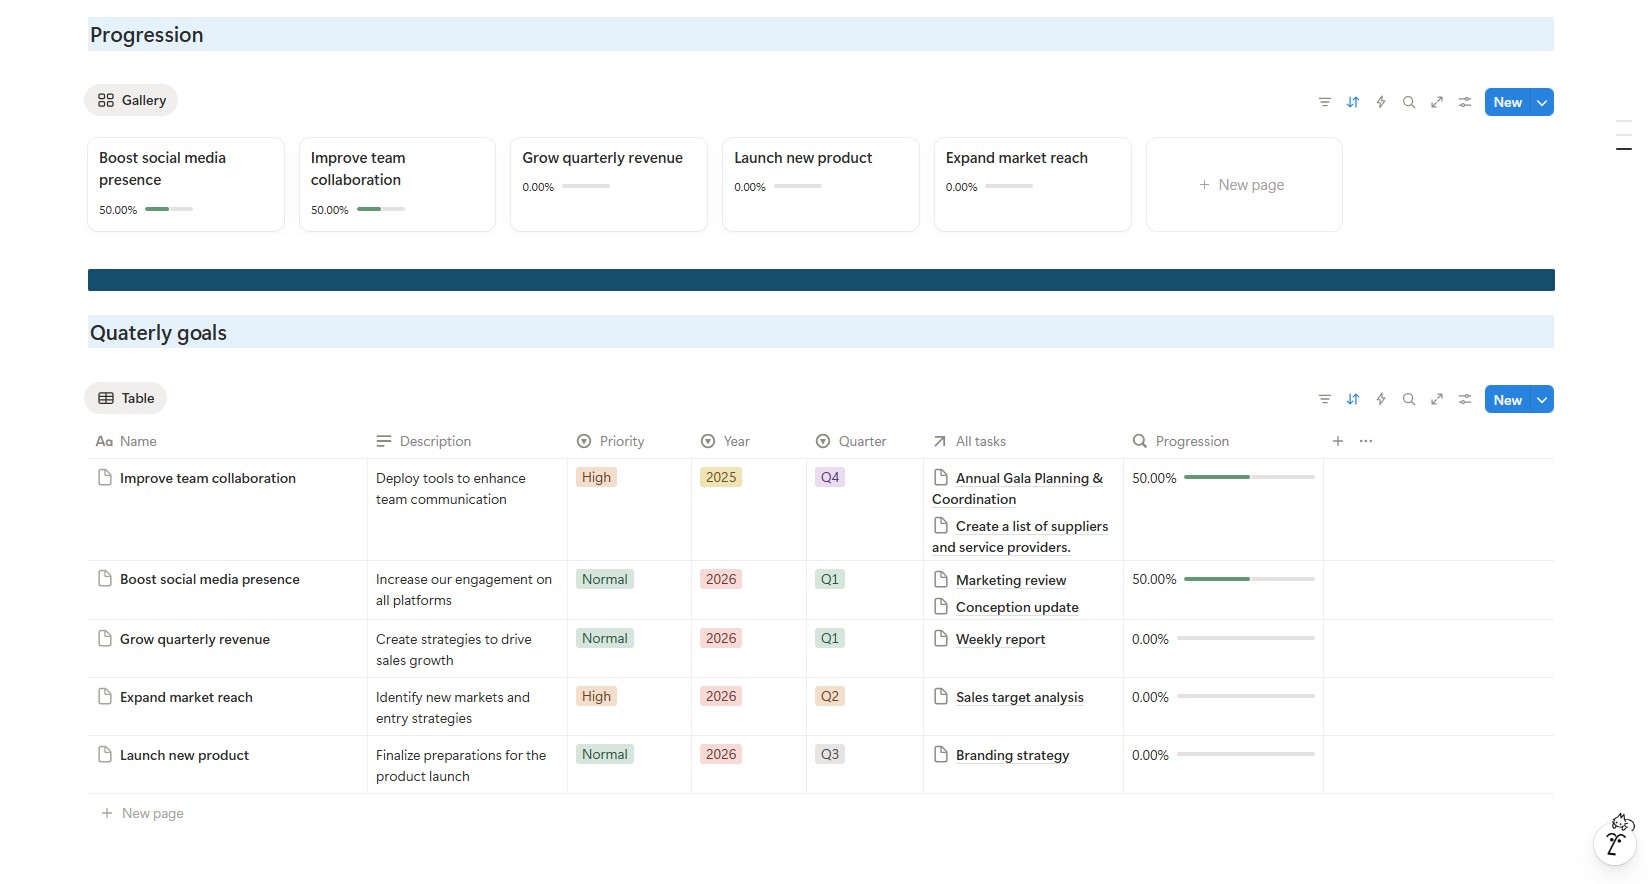Open the automations lightning icon above the table

click(1380, 399)
